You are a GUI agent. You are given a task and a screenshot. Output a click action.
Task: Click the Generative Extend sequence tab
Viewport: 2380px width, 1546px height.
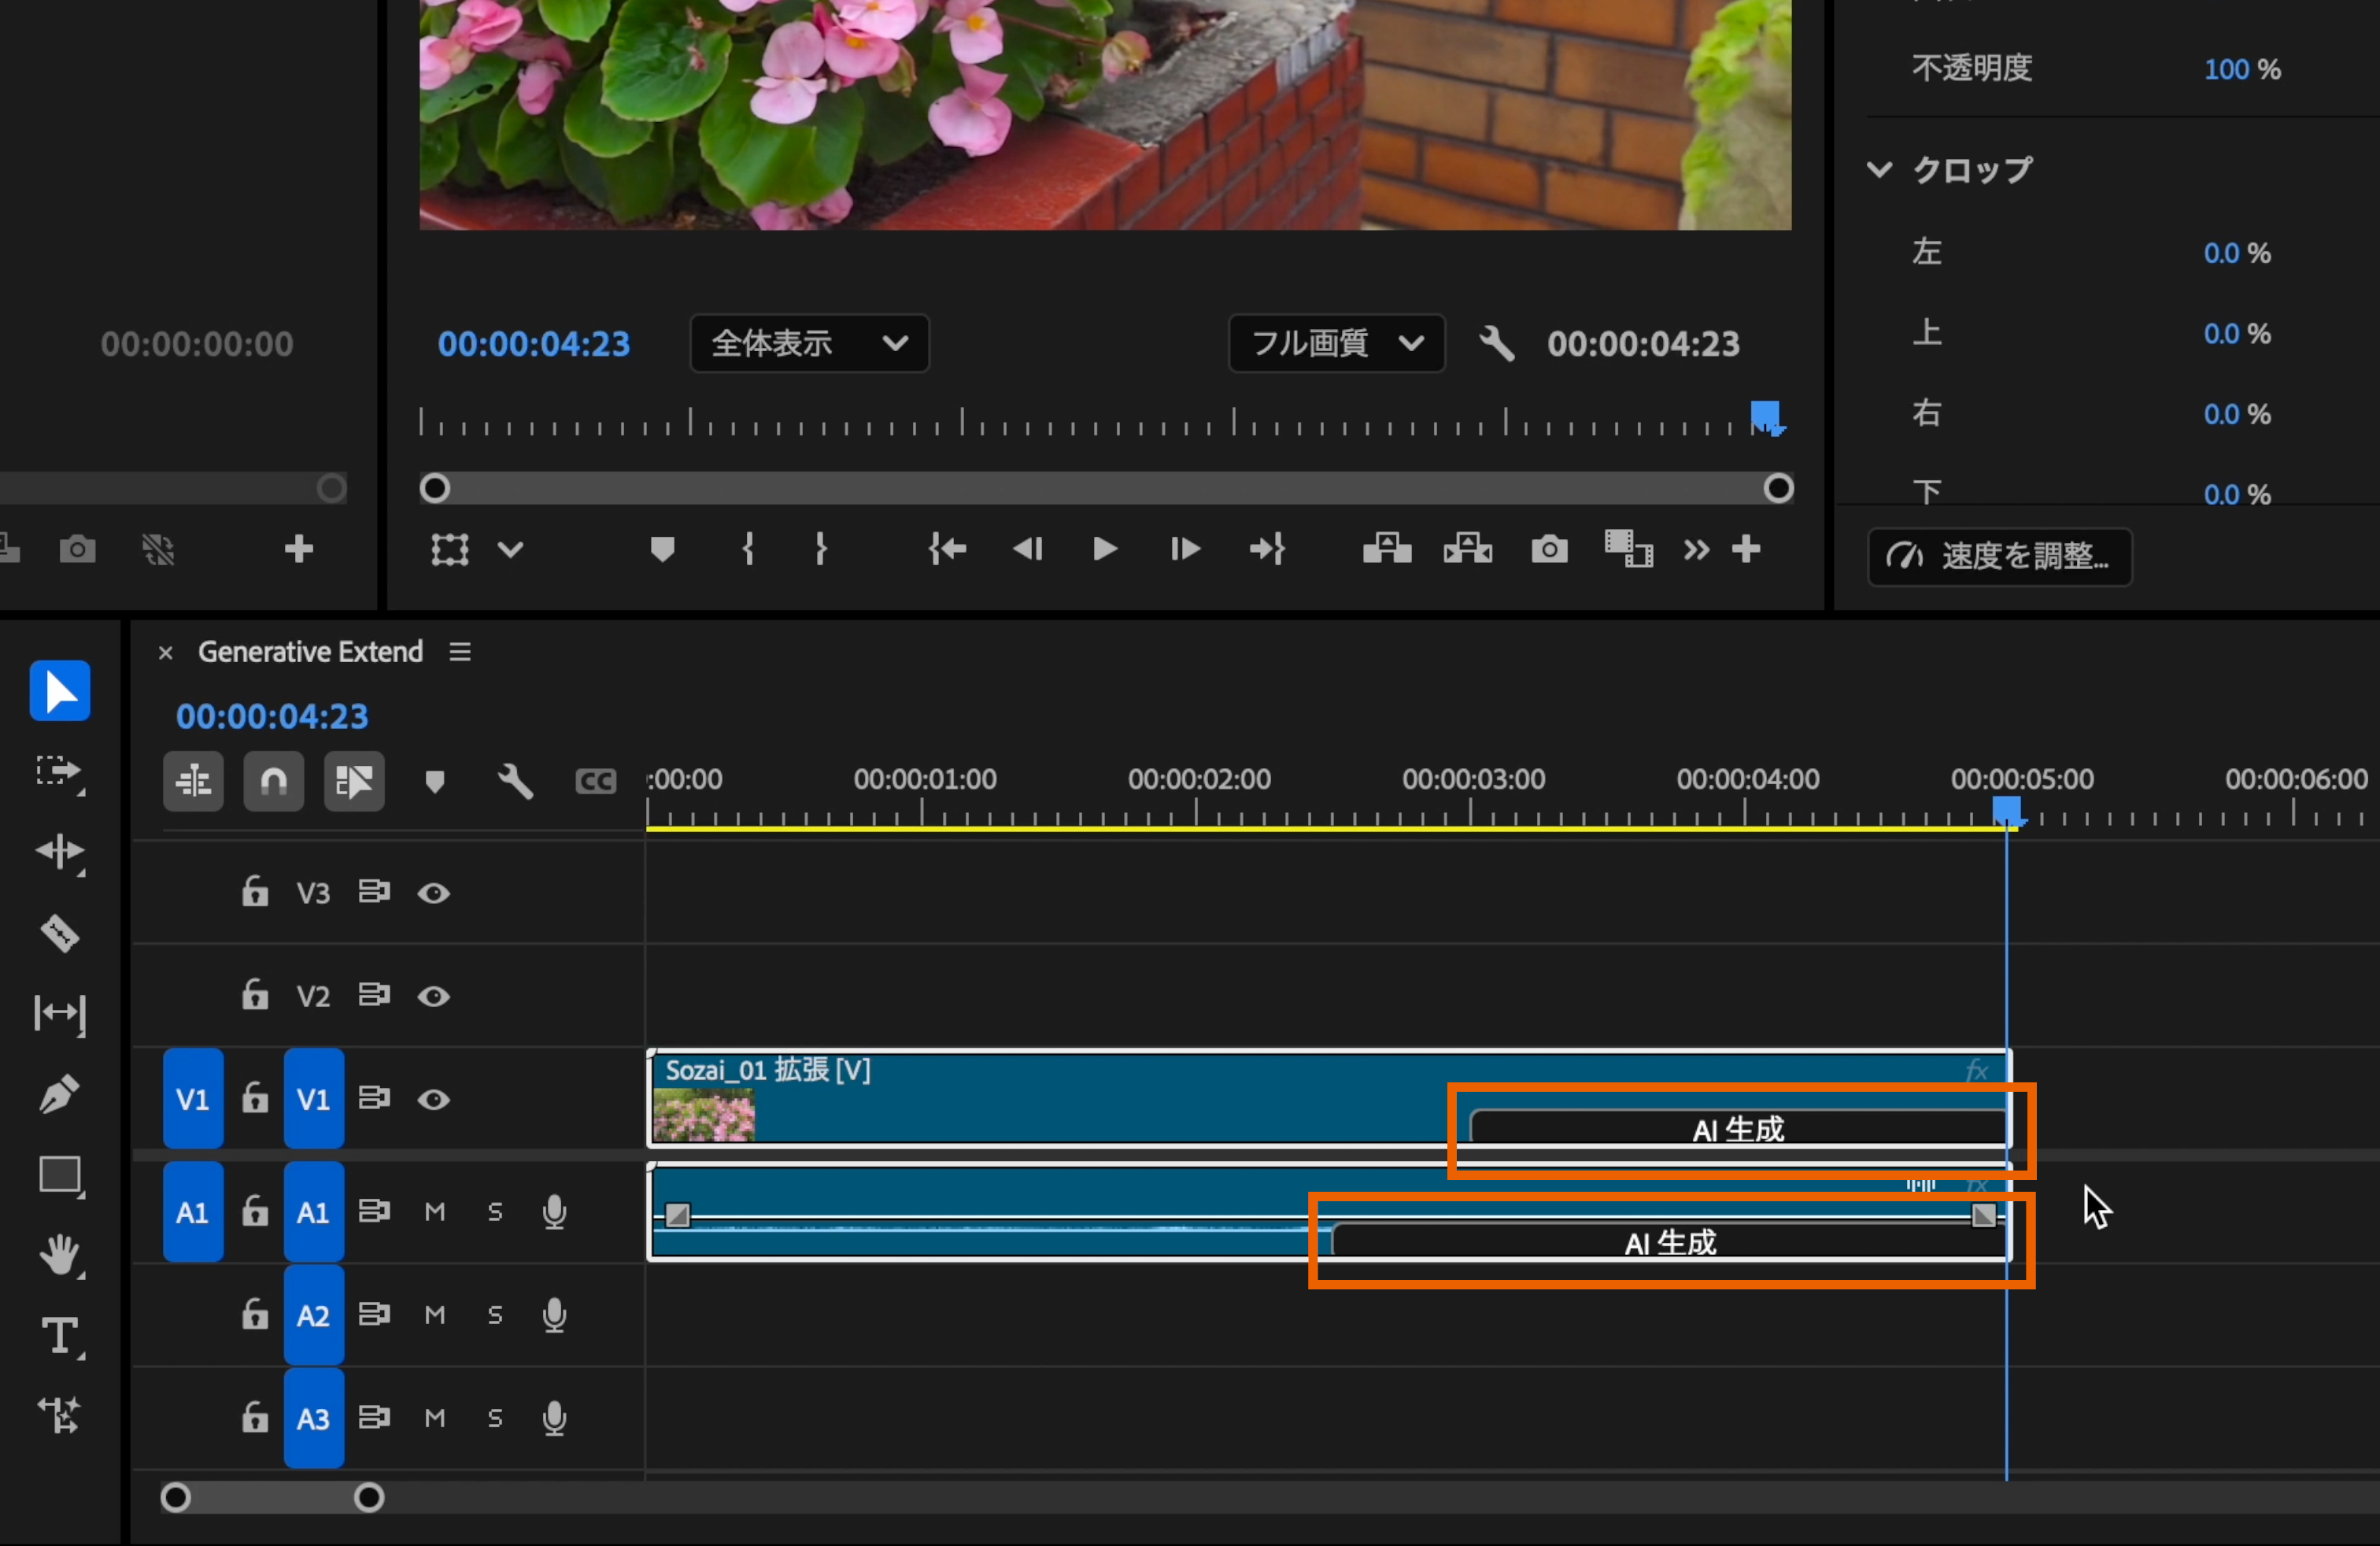[310, 652]
